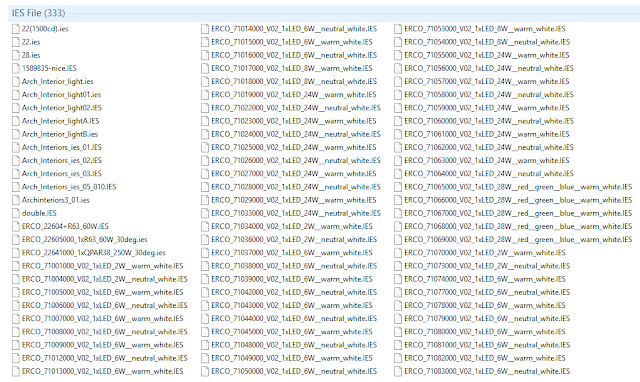Select file name ERCO_71007000 6W warm_white

pos(102,319)
